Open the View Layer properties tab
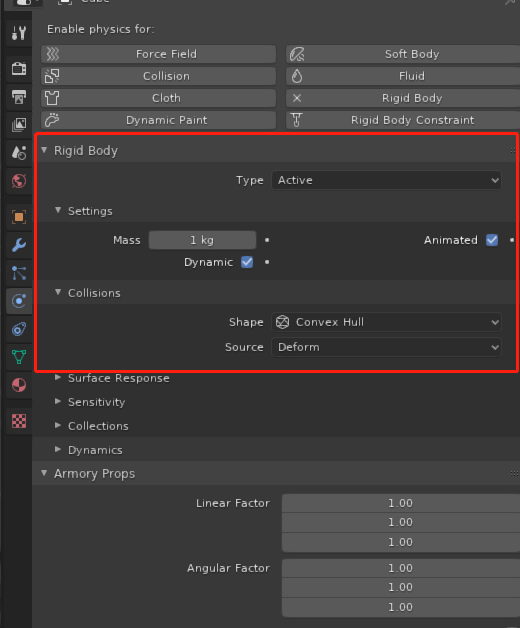Image resolution: width=520 pixels, height=628 pixels. pos(19,125)
